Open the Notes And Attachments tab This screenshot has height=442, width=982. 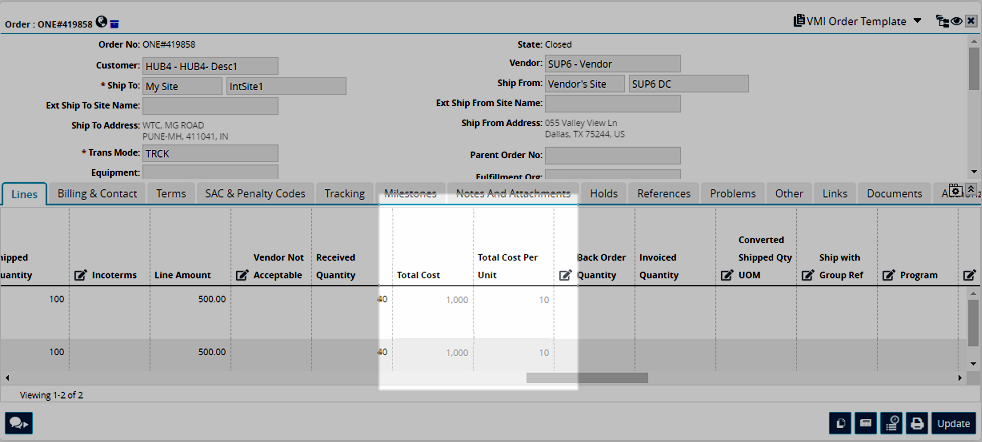pyautogui.click(x=513, y=193)
